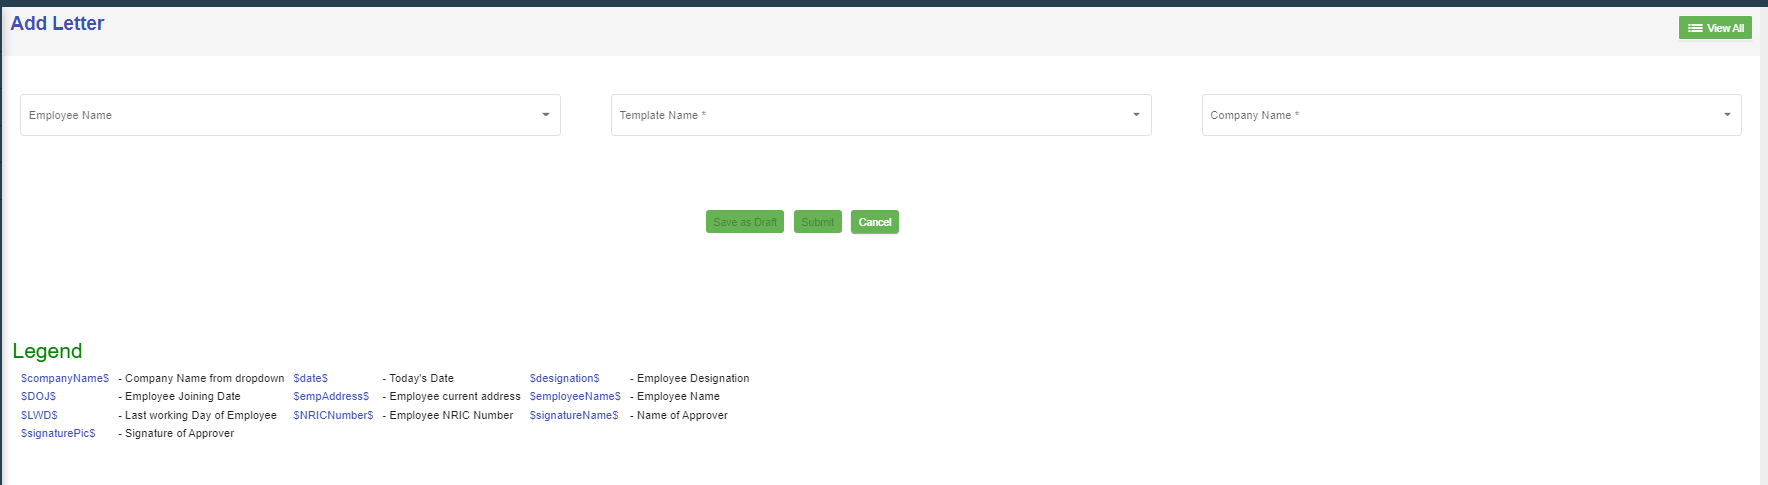
Task: Choose the $LWD$ legend placeholder
Action: pyautogui.click(x=40, y=415)
